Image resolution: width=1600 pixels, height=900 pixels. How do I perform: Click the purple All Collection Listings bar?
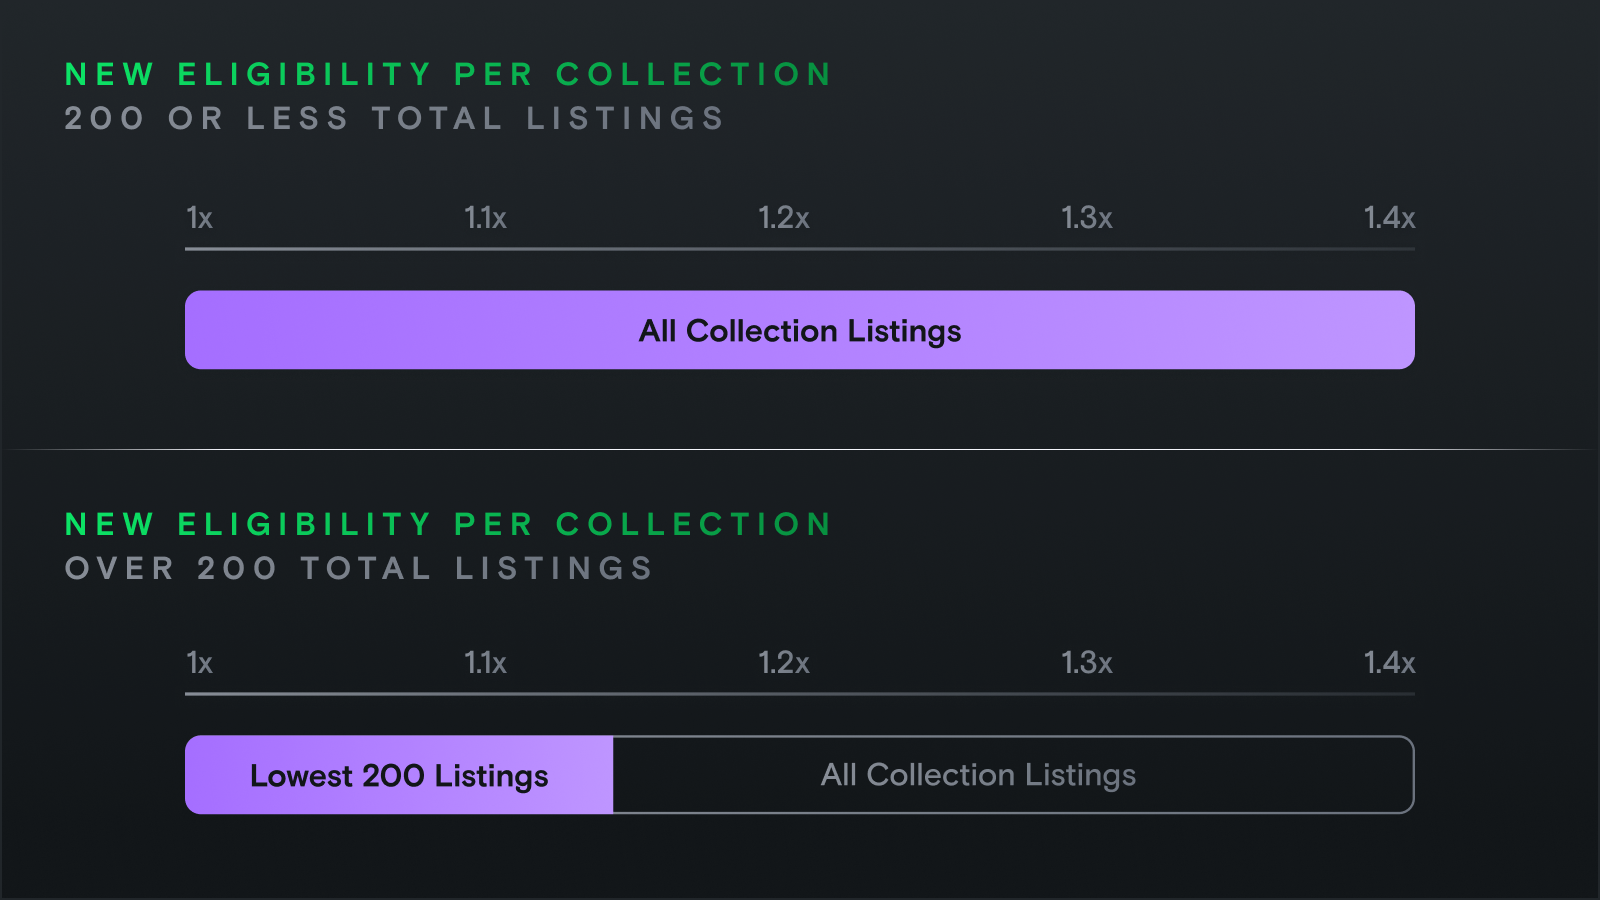pos(799,330)
